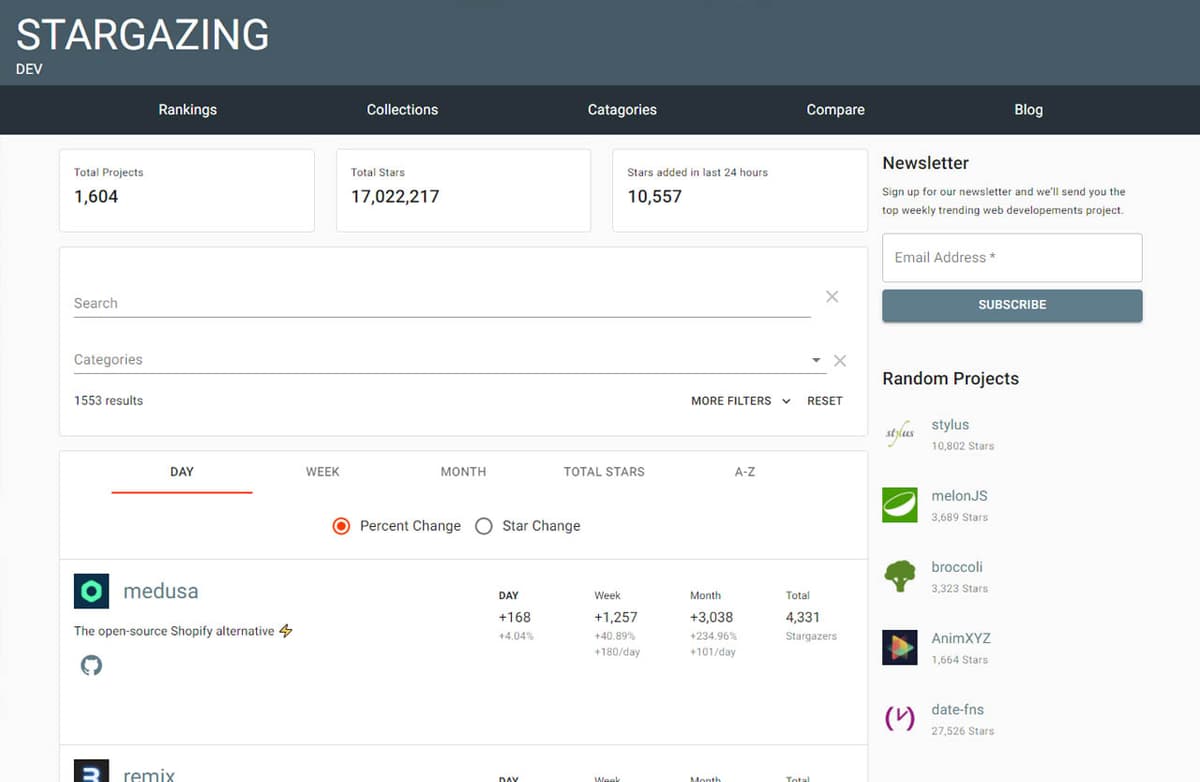Open Blog in the navigation bar

click(x=1028, y=110)
